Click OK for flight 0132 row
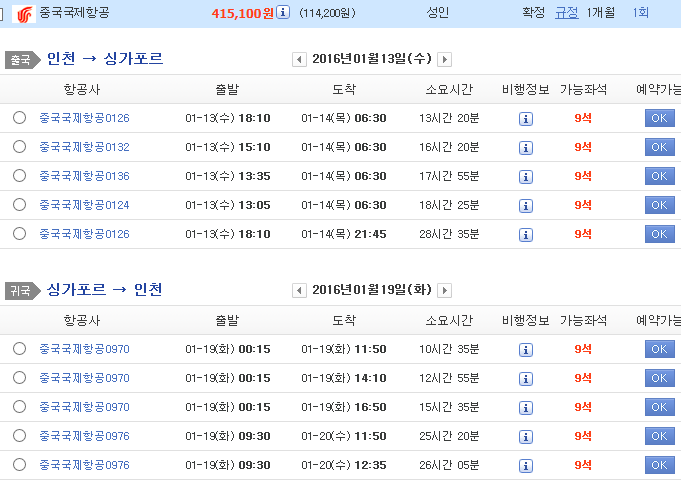The width and height of the screenshot is (681, 489). (x=659, y=147)
